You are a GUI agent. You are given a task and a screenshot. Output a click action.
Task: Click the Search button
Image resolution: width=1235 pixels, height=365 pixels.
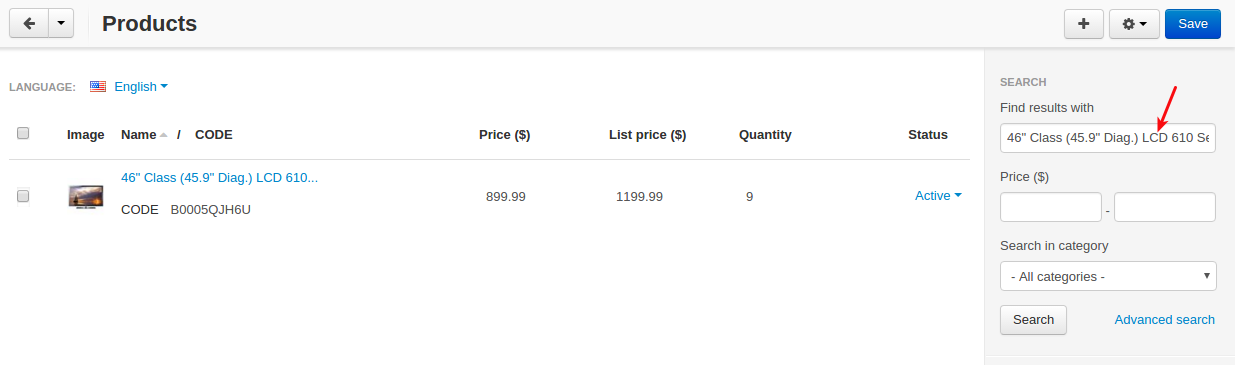[x=1033, y=320]
